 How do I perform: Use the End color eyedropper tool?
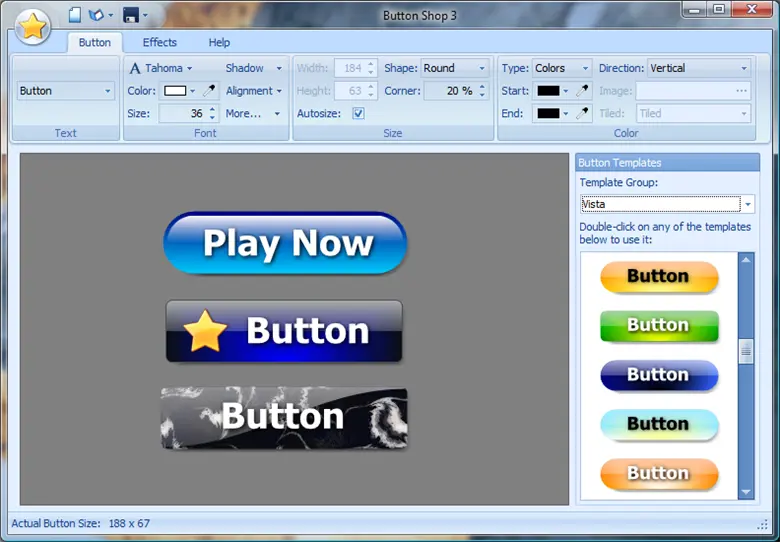pos(583,114)
